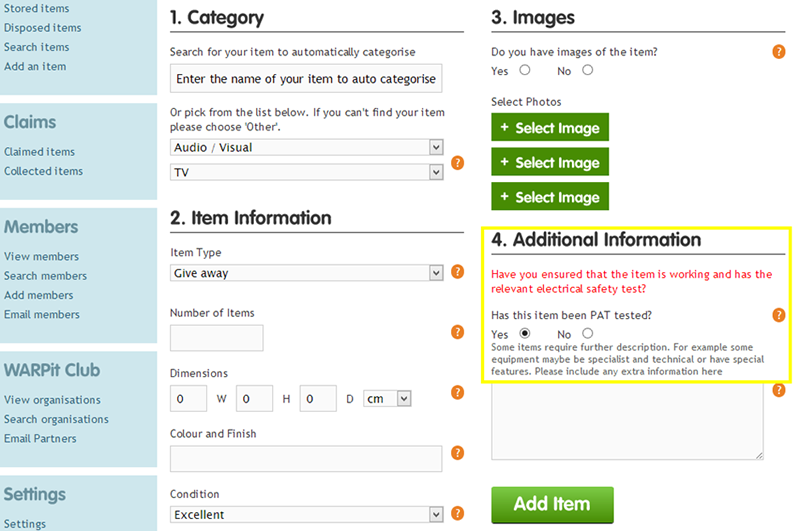Select No for PAT tested
Viewport: 800px width, 531px height.
[588, 333]
